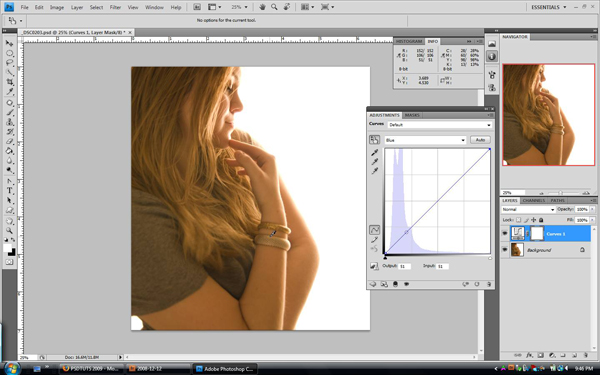600x375 pixels.
Task: Select the Blur tool
Action: pyautogui.click(x=10, y=160)
